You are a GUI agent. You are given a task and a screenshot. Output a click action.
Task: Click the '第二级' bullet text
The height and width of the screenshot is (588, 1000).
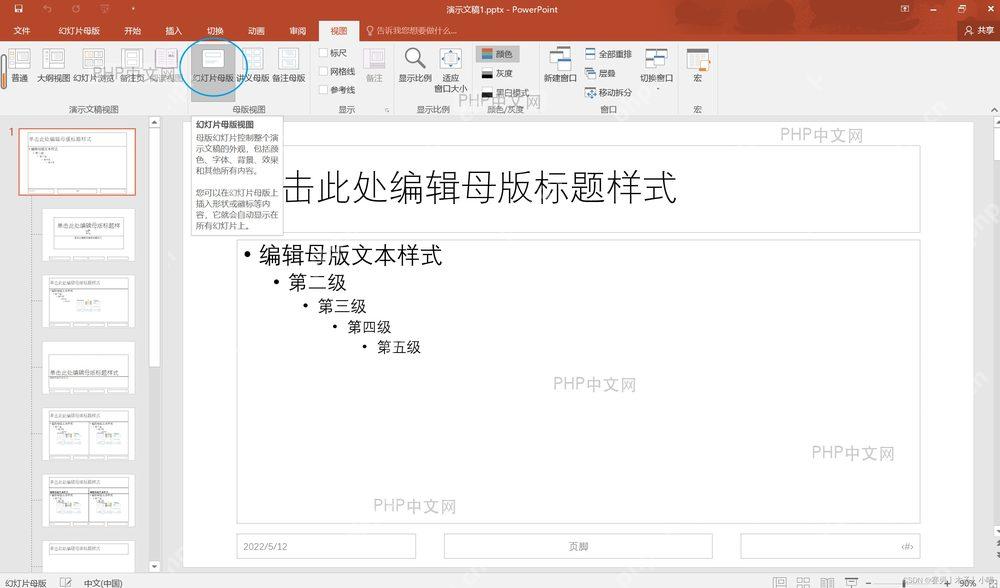click(317, 282)
